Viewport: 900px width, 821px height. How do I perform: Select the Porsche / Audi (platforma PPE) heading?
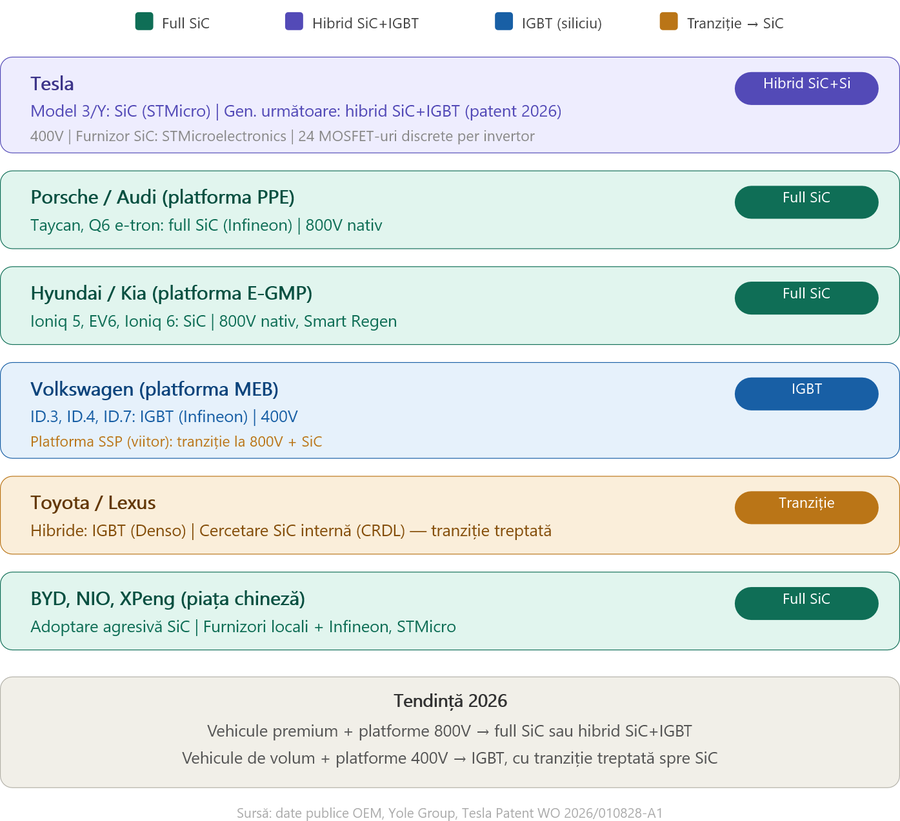162,197
